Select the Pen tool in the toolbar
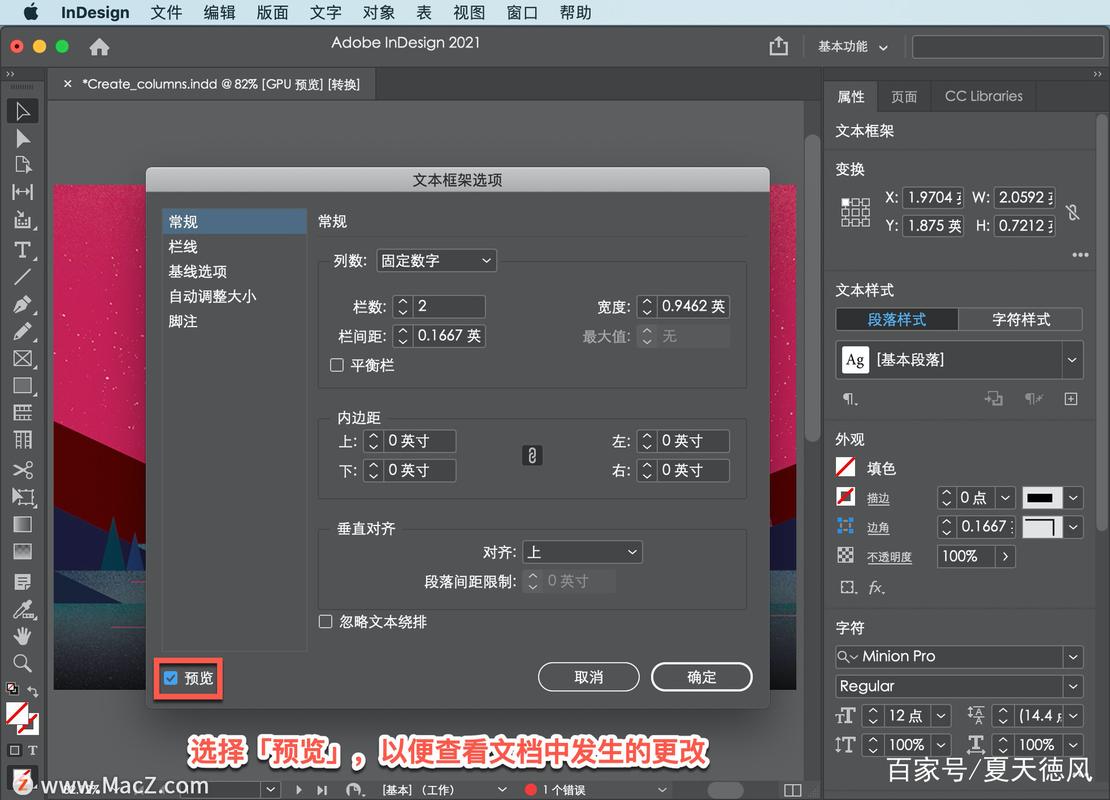This screenshot has height=800, width=1110. pyautogui.click(x=23, y=305)
